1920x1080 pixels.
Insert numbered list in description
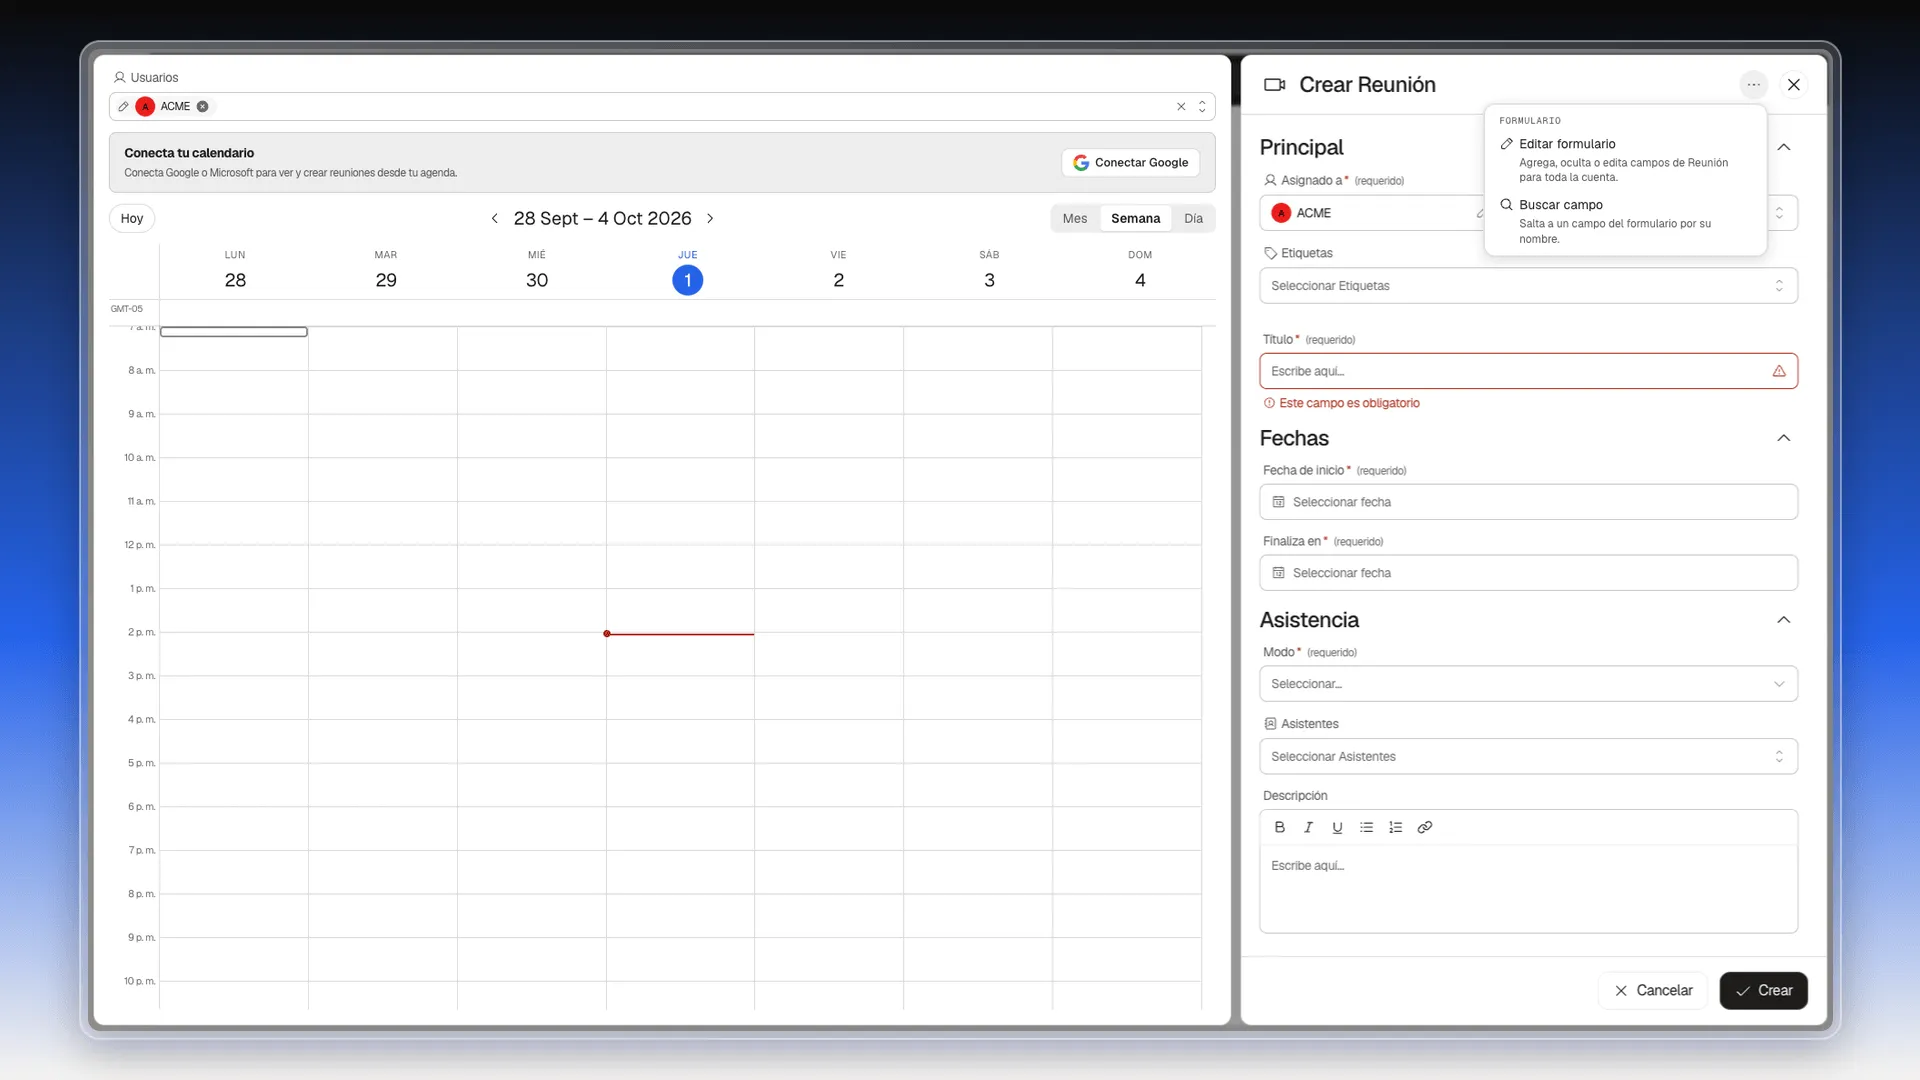[1396, 827]
